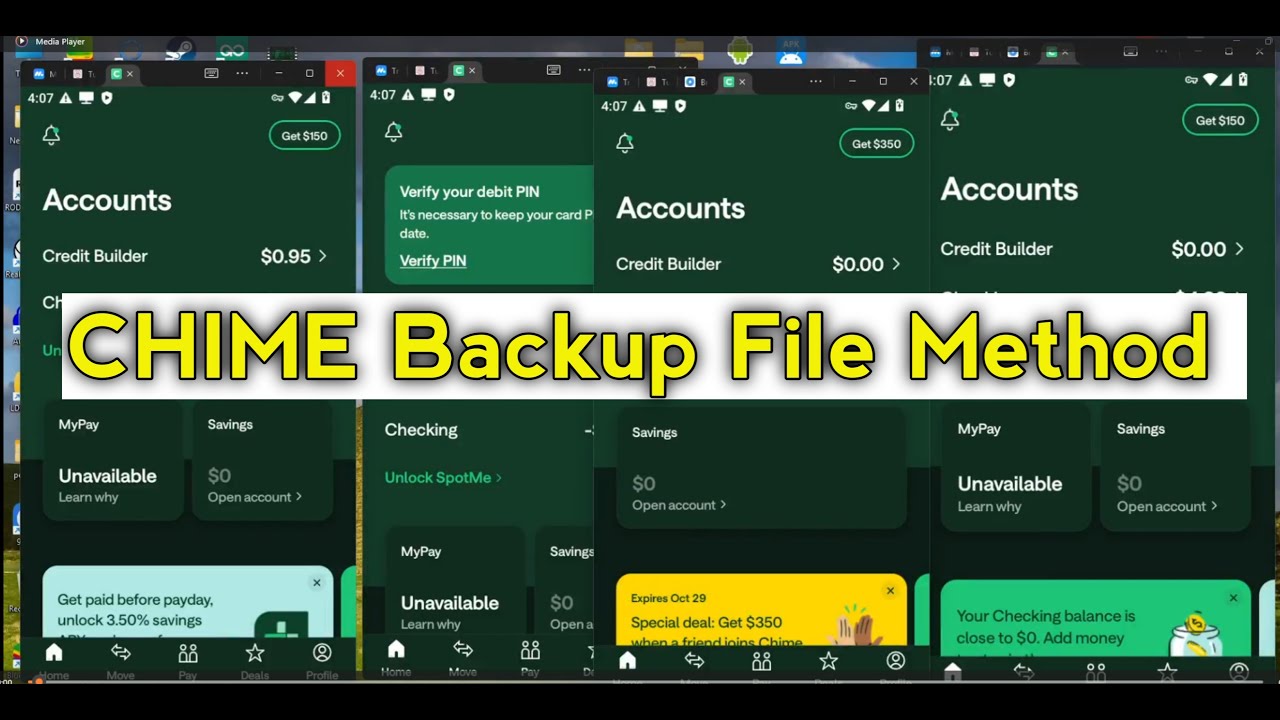The width and height of the screenshot is (1280, 720).
Task: Open Savings Open account link in third window
Action: coord(679,505)
